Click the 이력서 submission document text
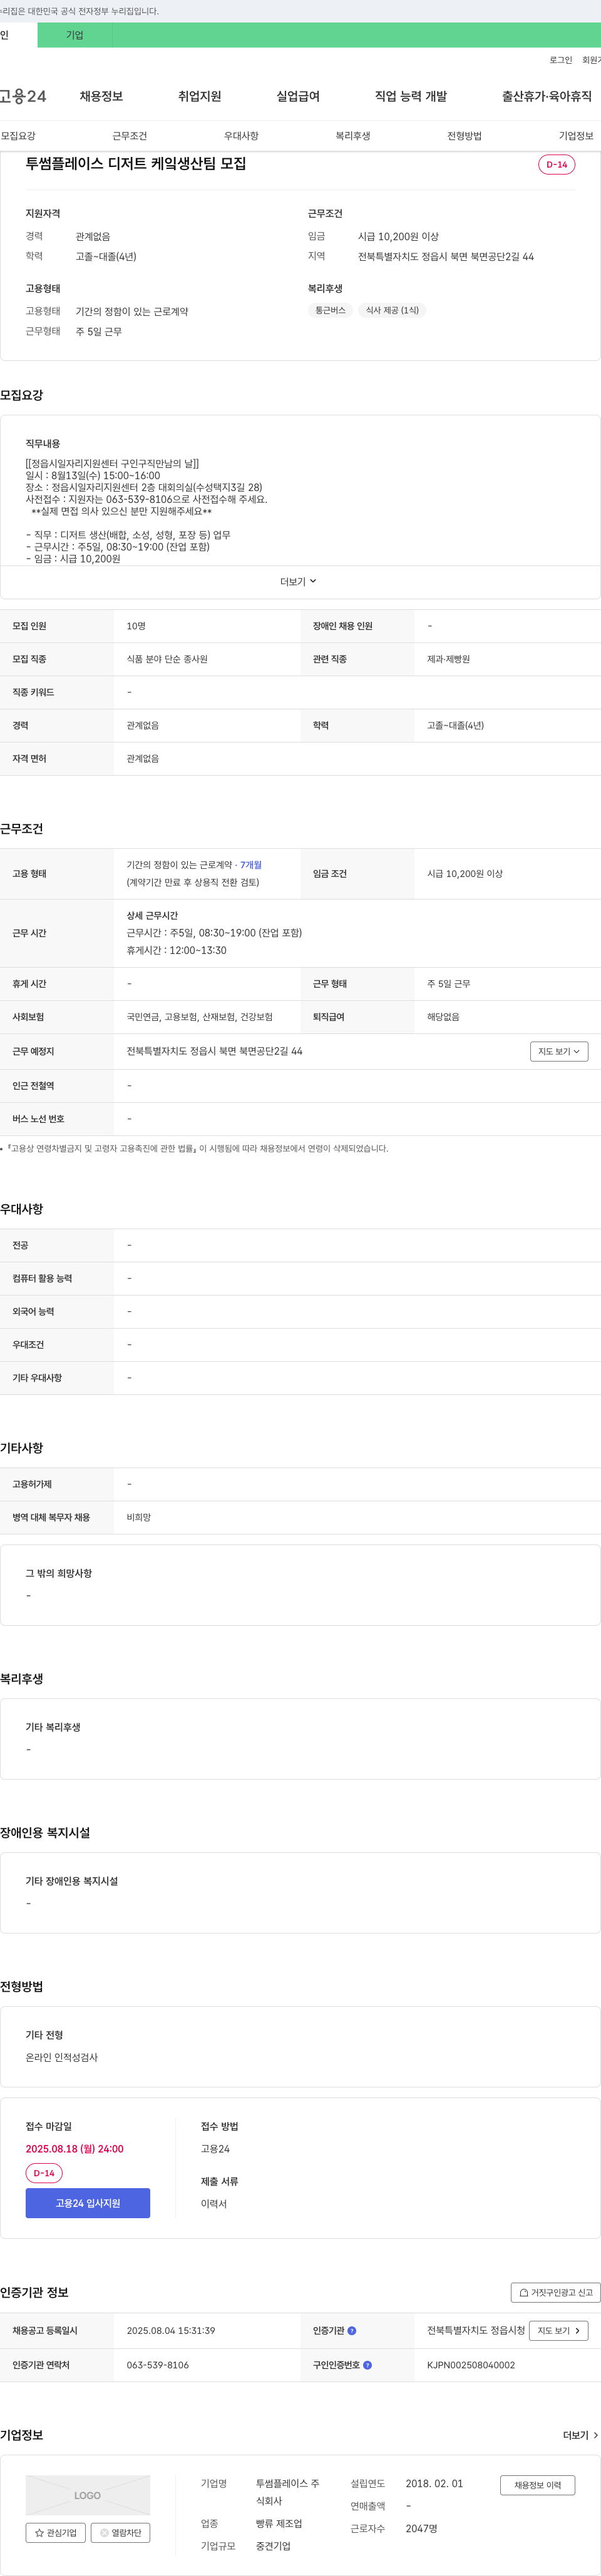601x2576 pixels. 214,2203
